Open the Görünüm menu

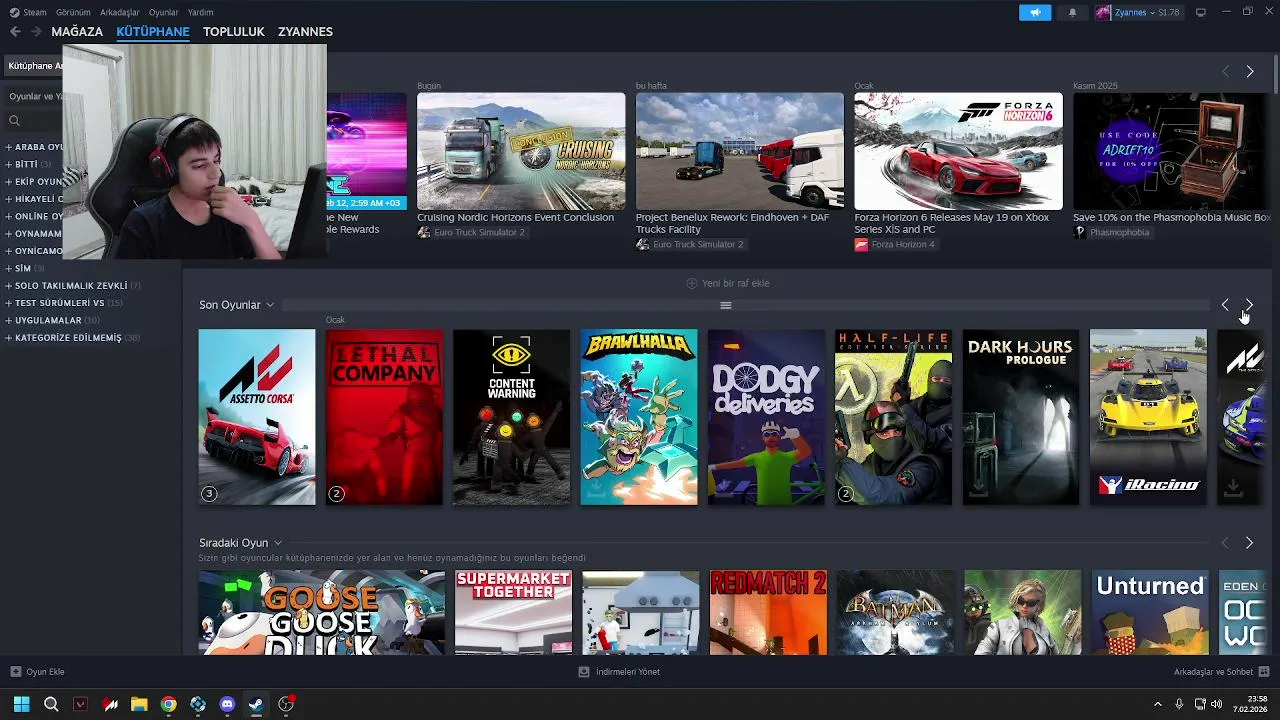(x=73, y=12)
